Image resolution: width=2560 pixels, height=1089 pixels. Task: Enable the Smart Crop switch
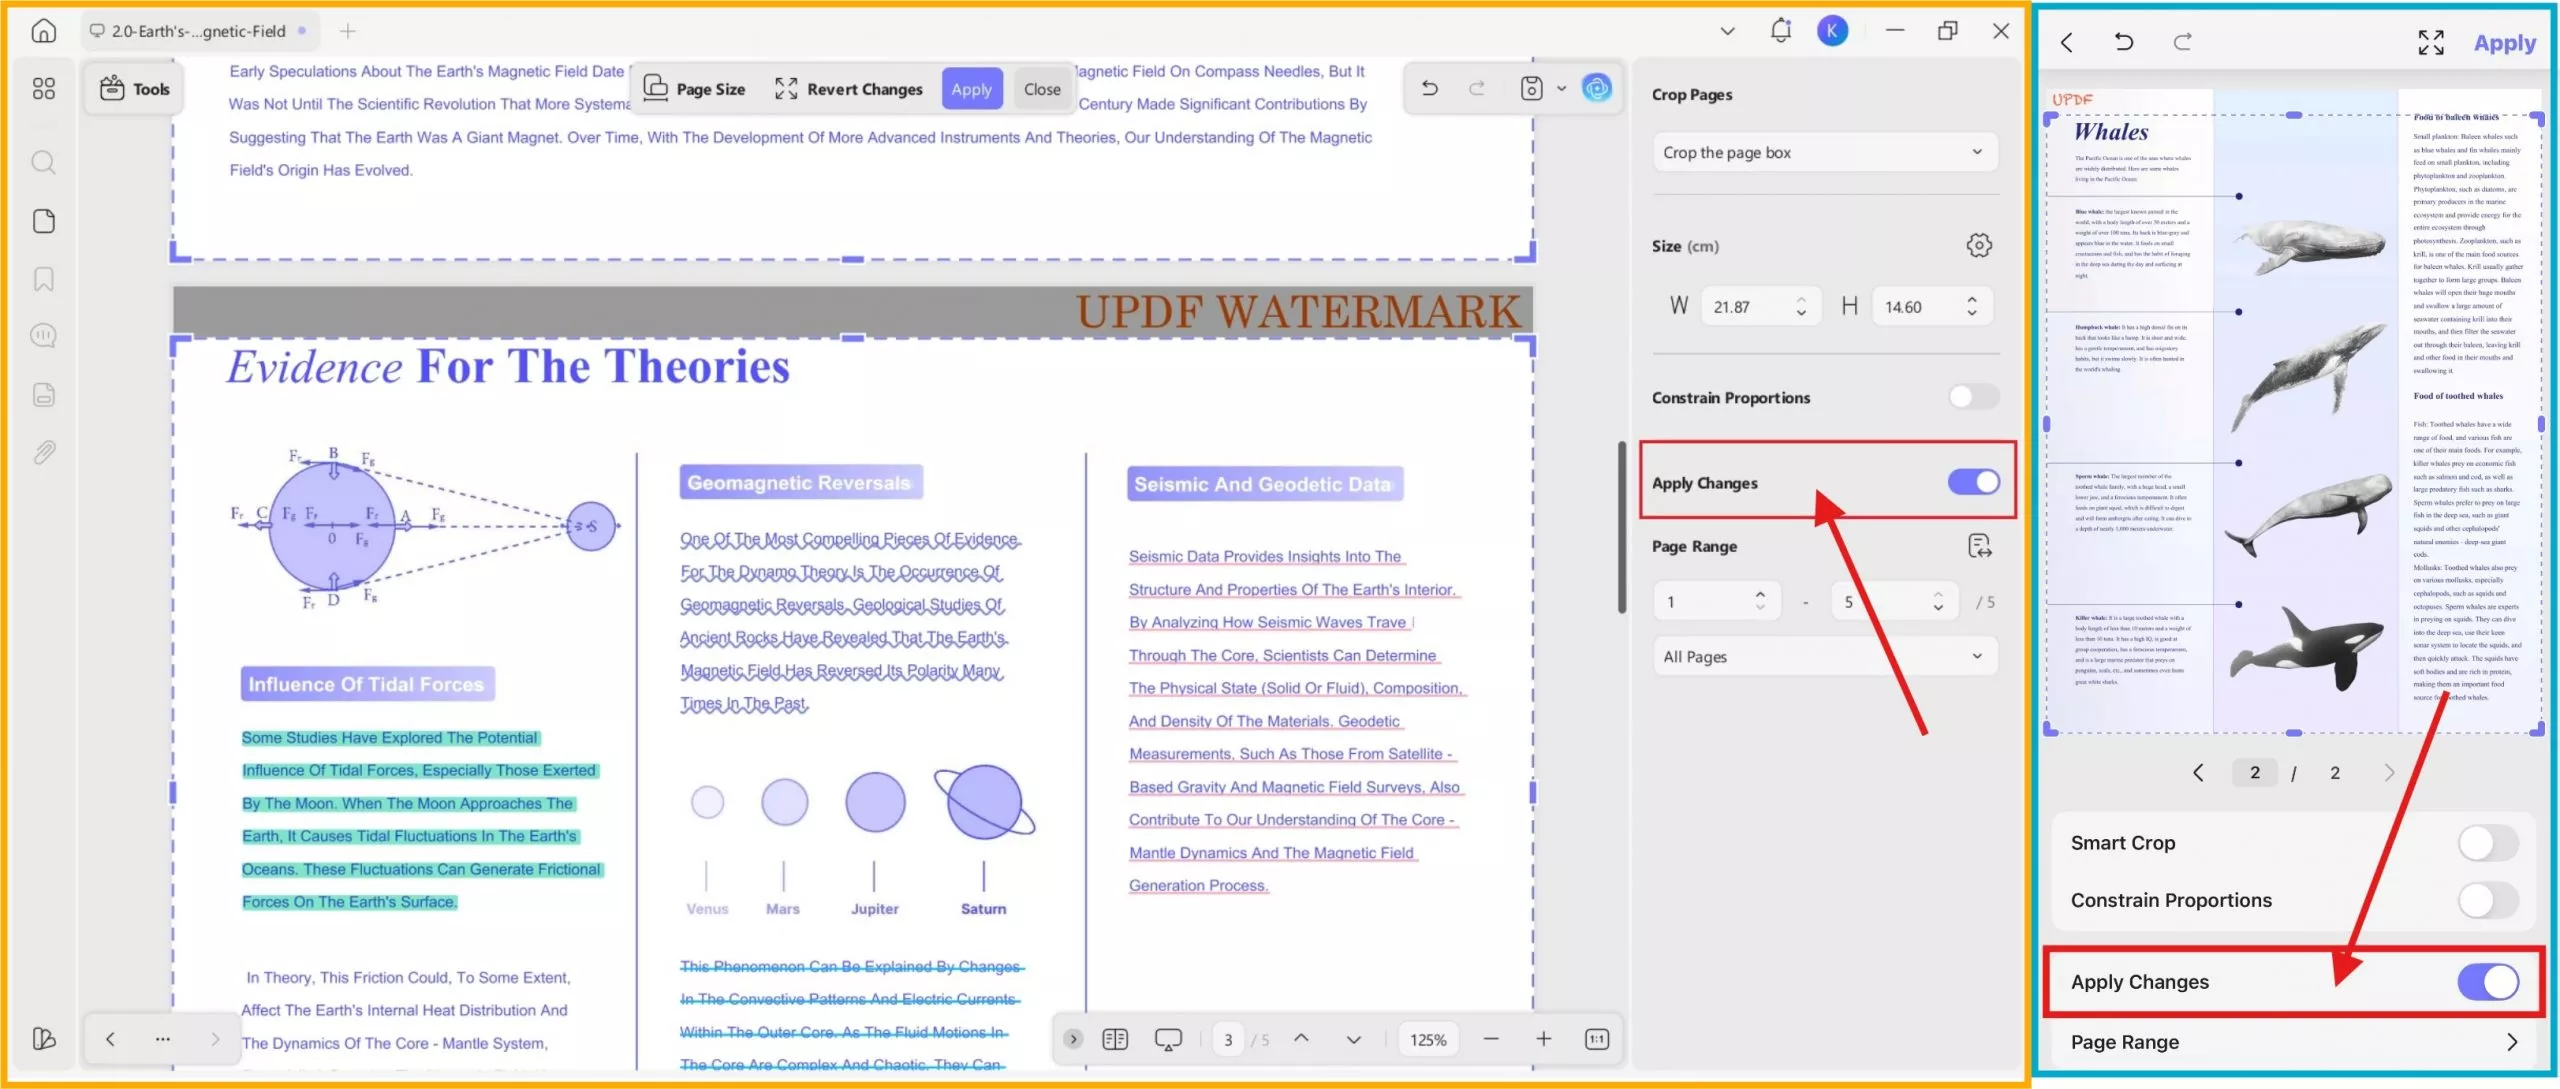2487,843
